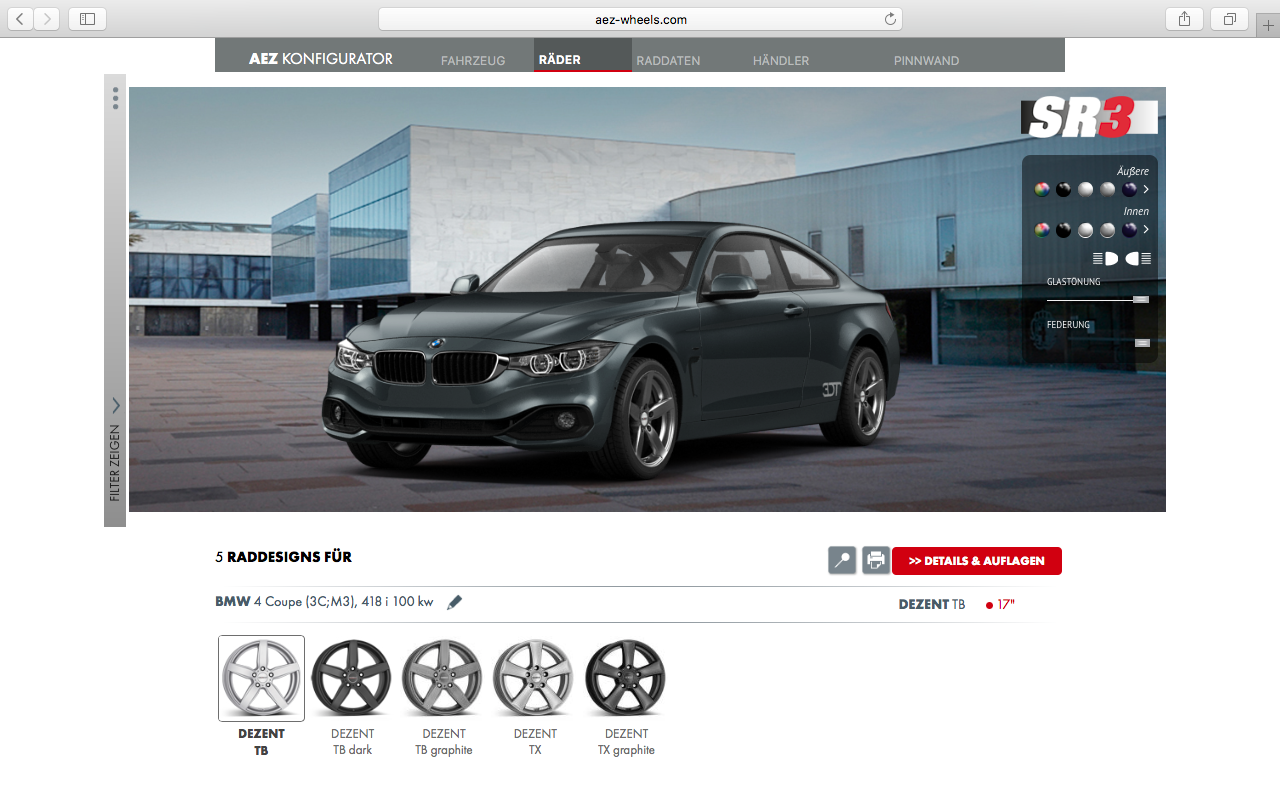Open the magnifier zoom tool
Screen dimensions: 1280x800
[842, 561]
